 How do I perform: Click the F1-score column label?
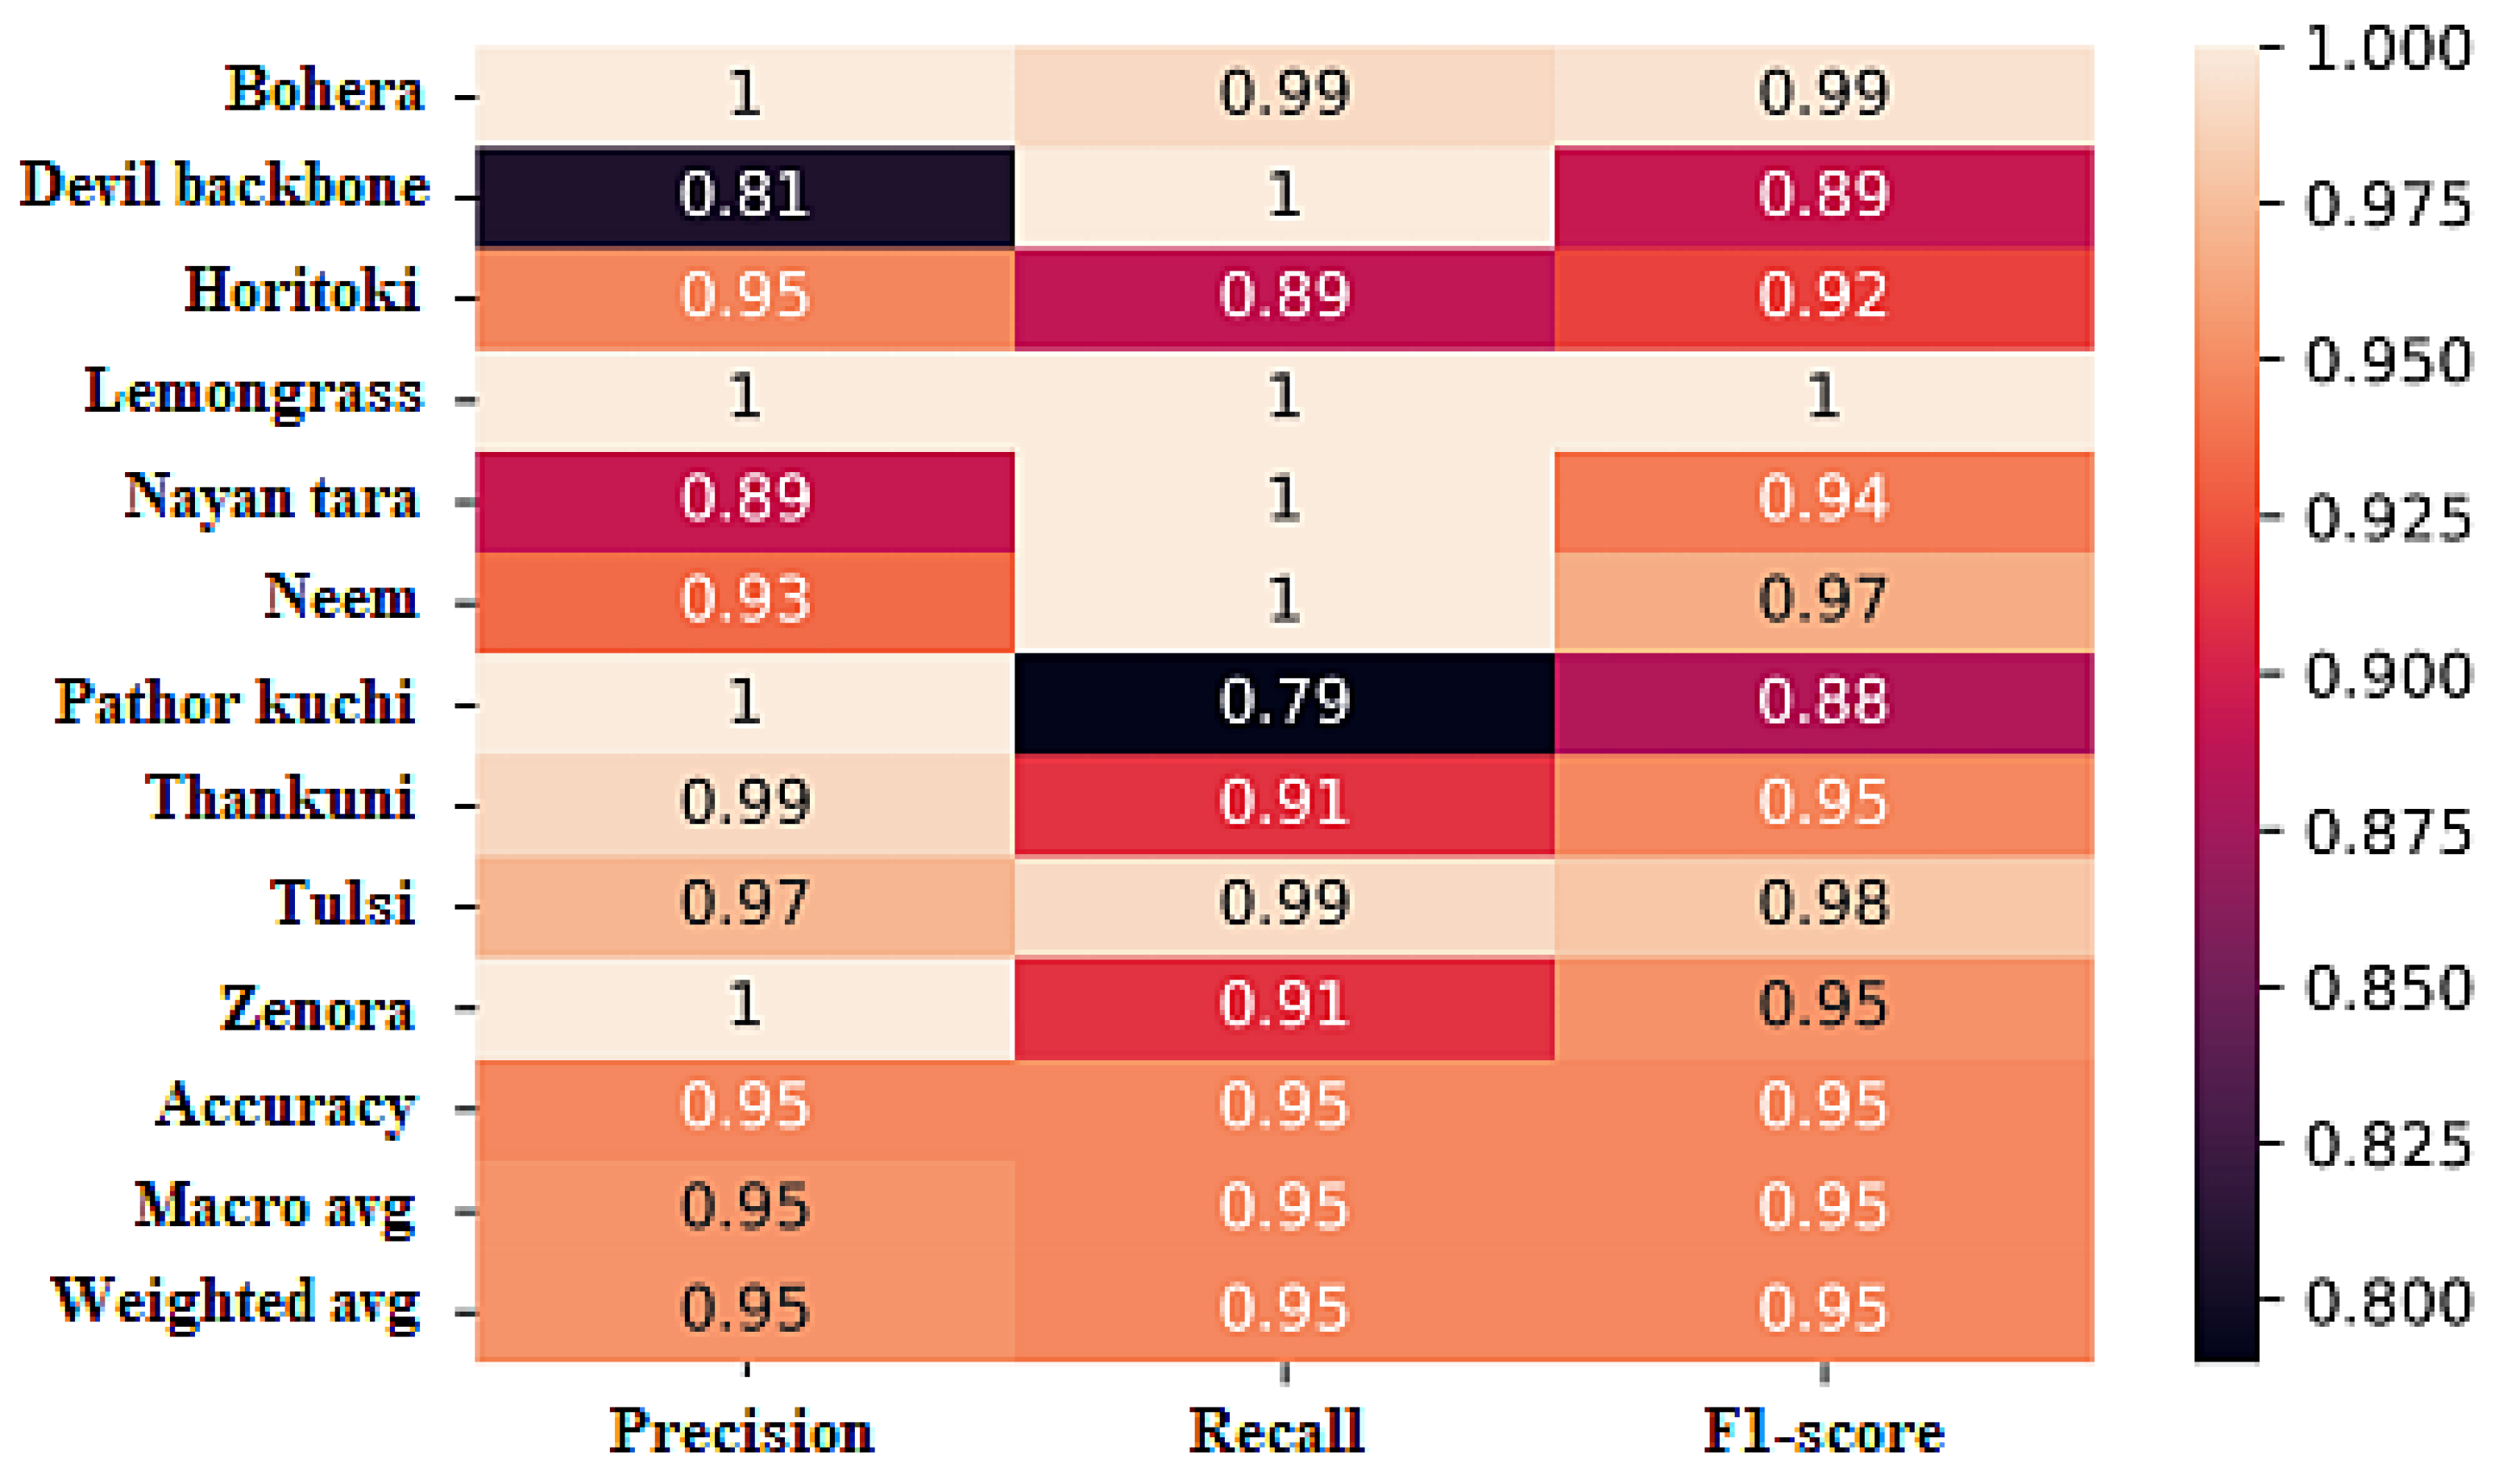1824,1431
